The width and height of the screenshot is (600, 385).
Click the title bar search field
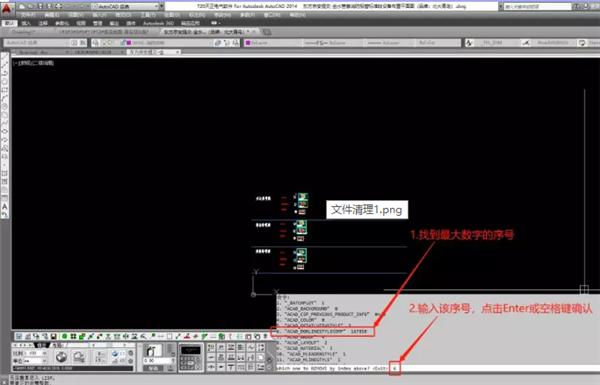tap(537, 7)
